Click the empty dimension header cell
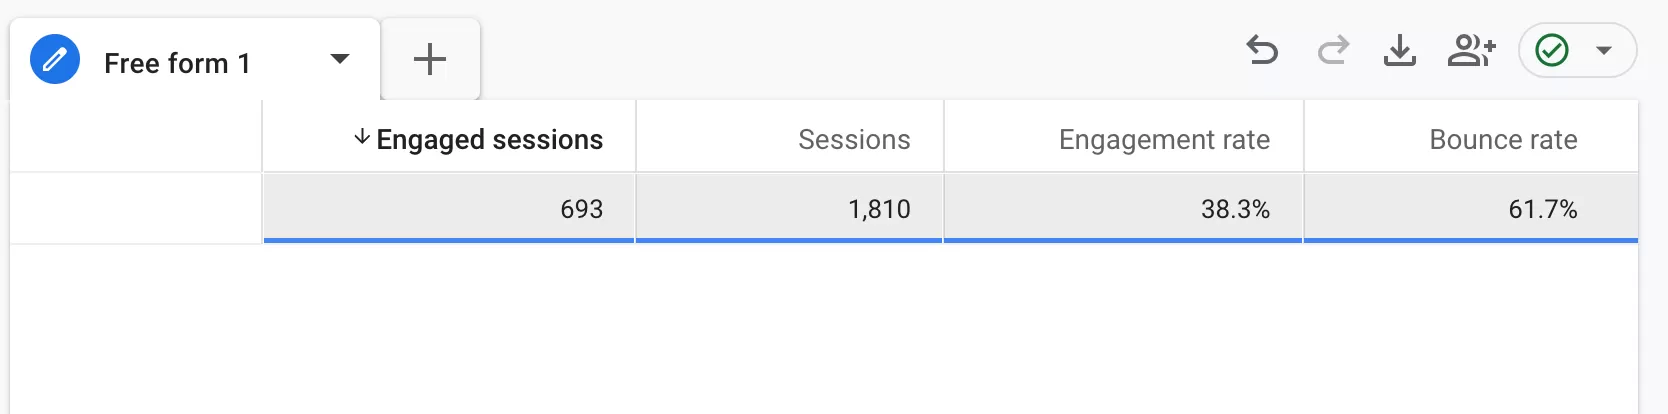1668x414 pixels. (136, 136)
